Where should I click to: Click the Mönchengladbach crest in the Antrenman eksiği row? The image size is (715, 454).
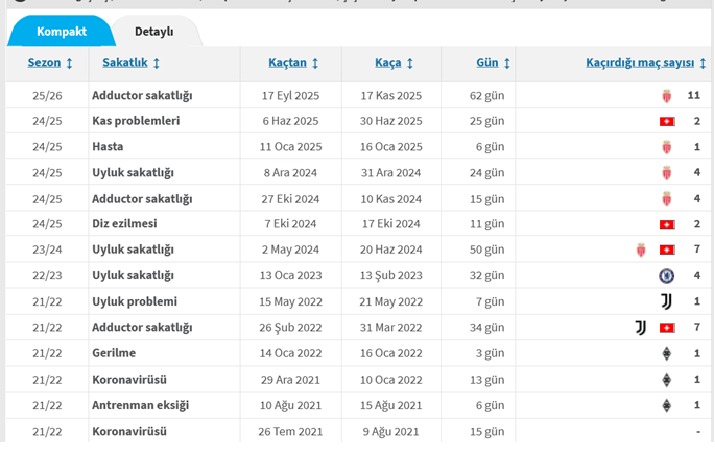[x=667, y=405]
